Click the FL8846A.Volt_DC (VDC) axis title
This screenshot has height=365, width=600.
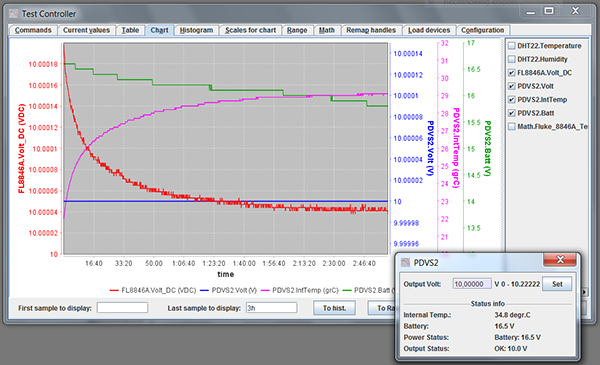click(x=22, y=148)
